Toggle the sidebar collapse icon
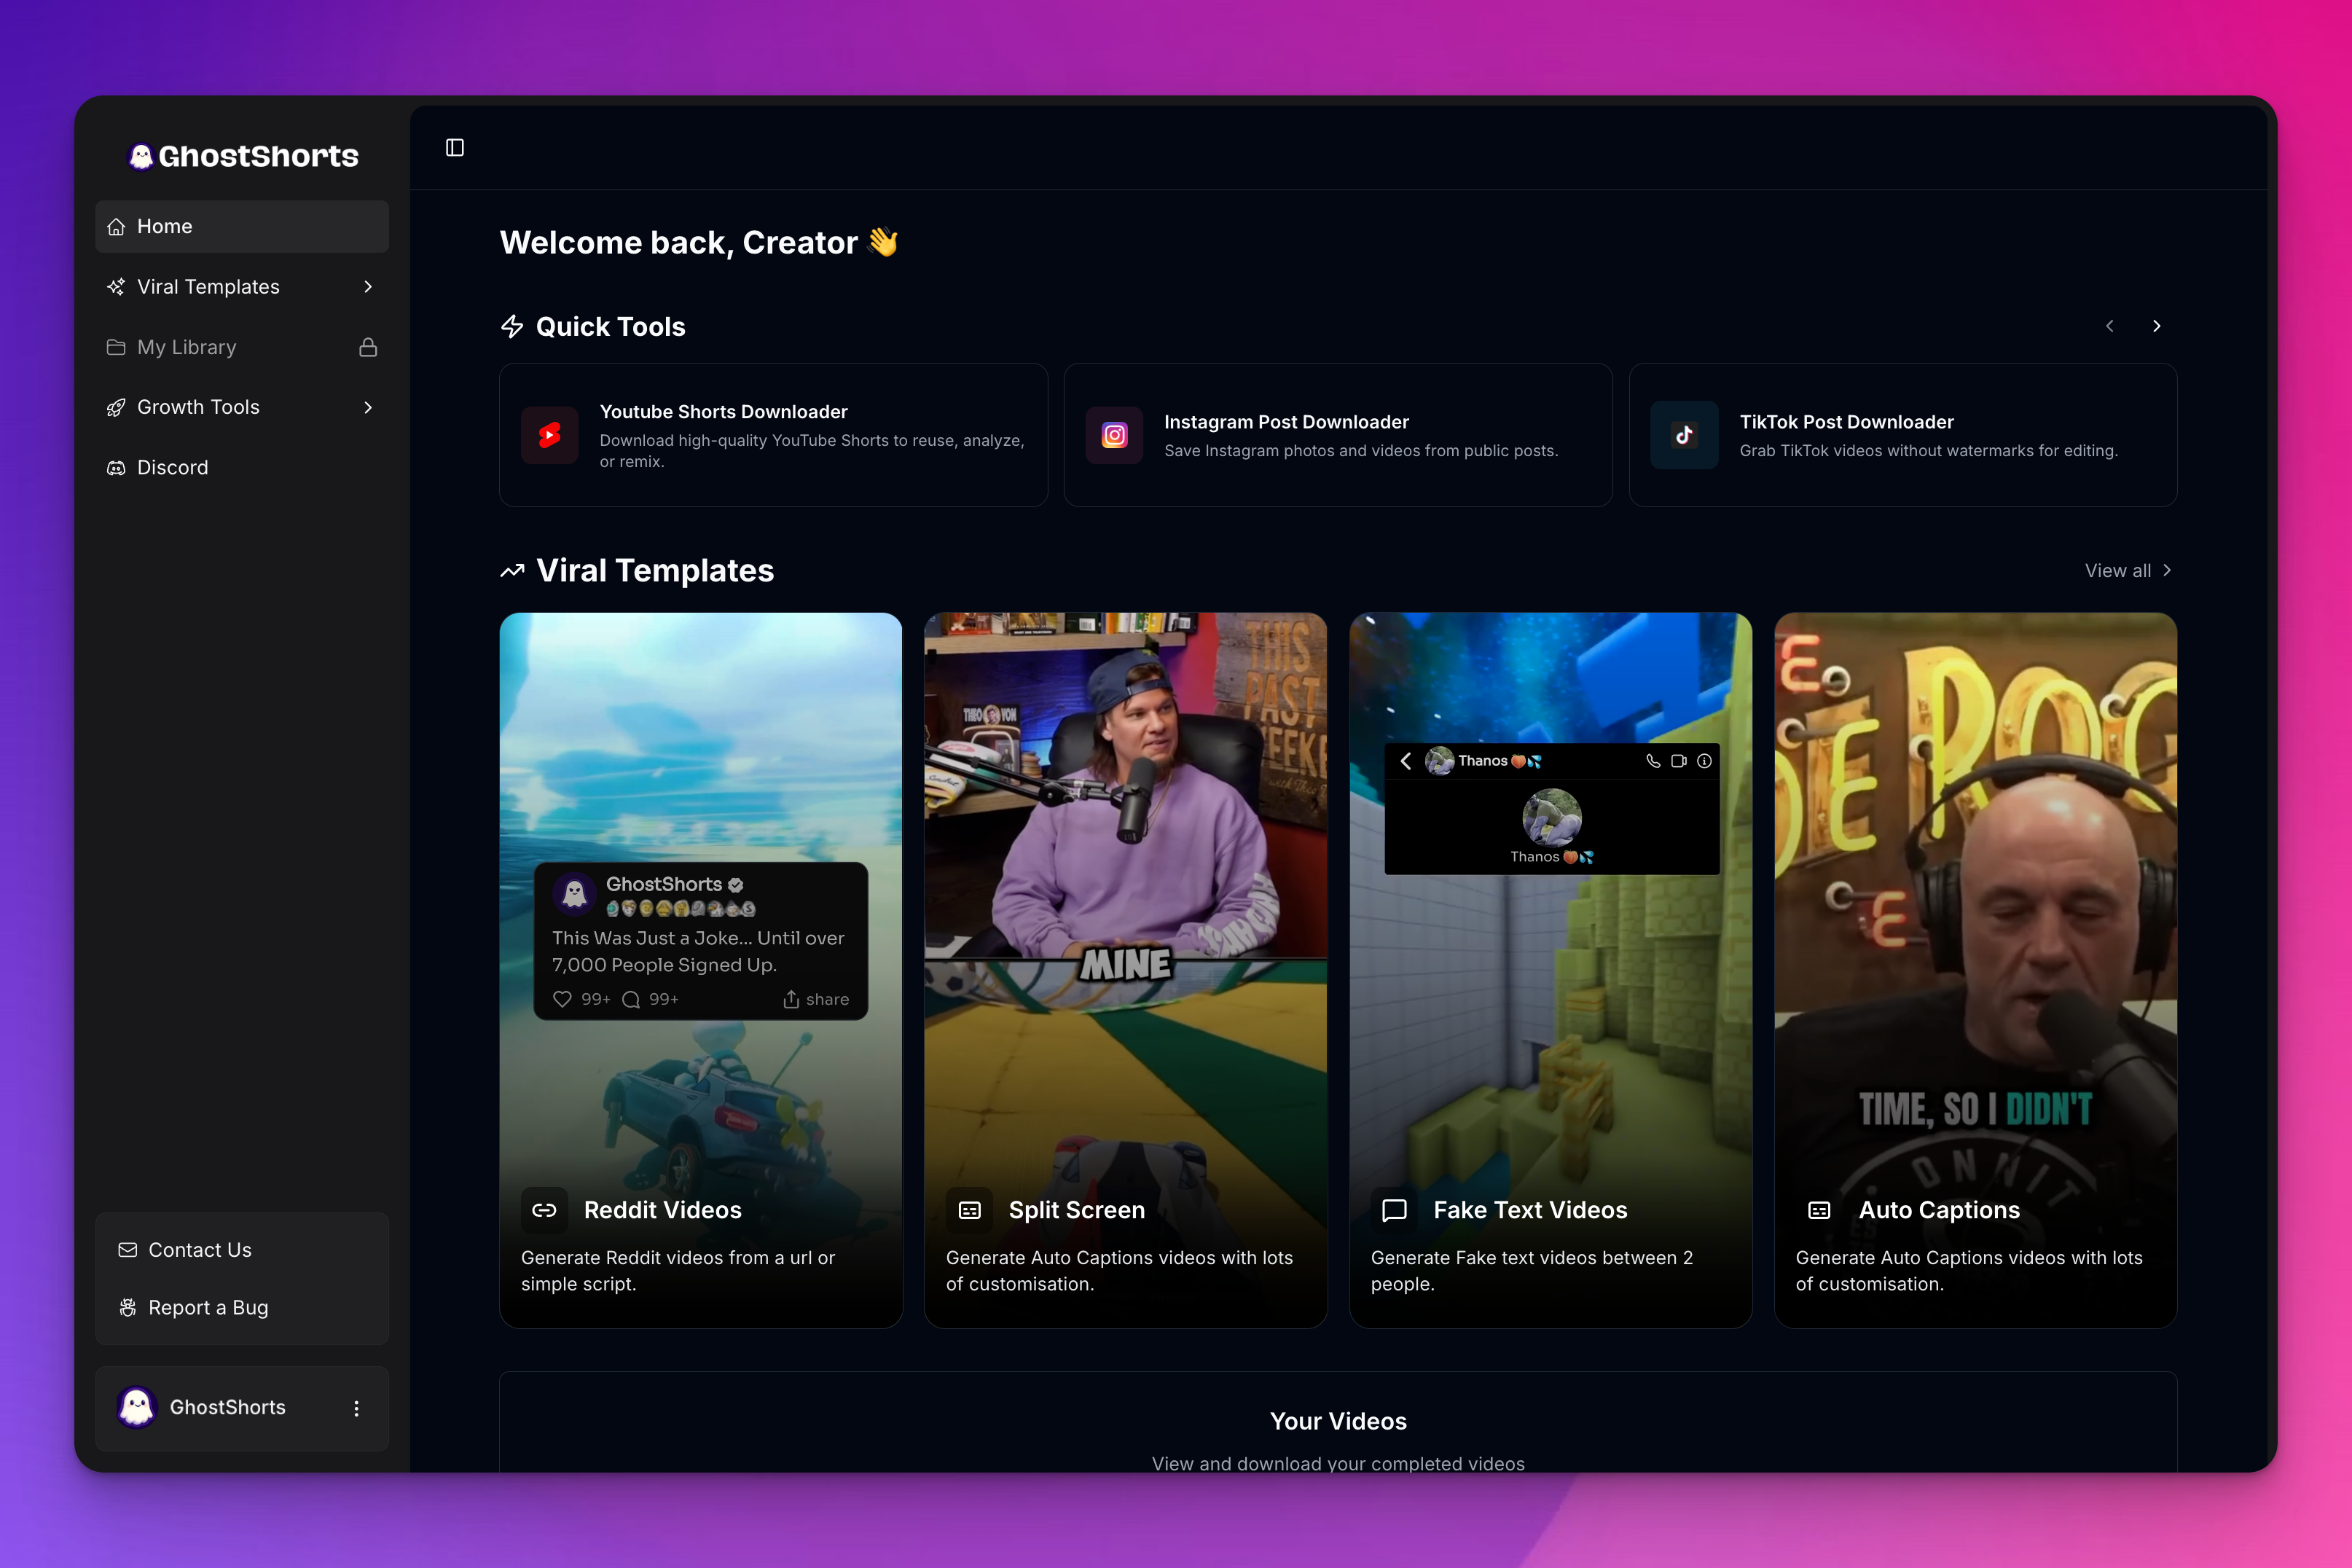The width and height of the screenshot is (2352, 1568). click(455, 148)
